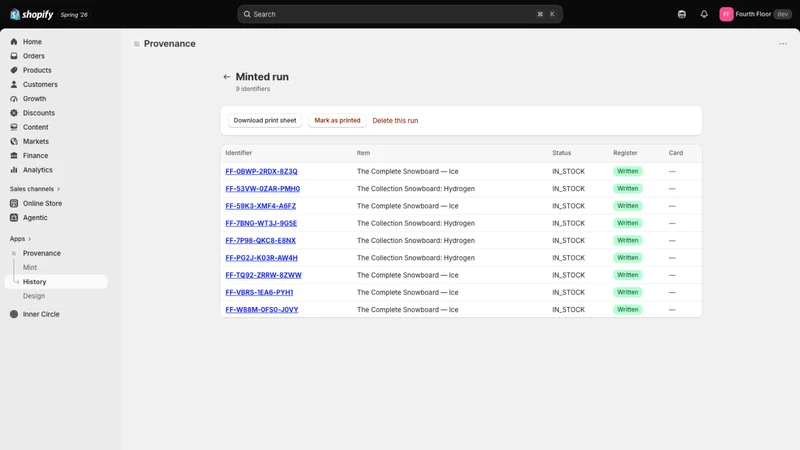This screenshot has width=800, height=450.
Task: Select the Mint item under Provenance
Action: [x=30, y=267]
